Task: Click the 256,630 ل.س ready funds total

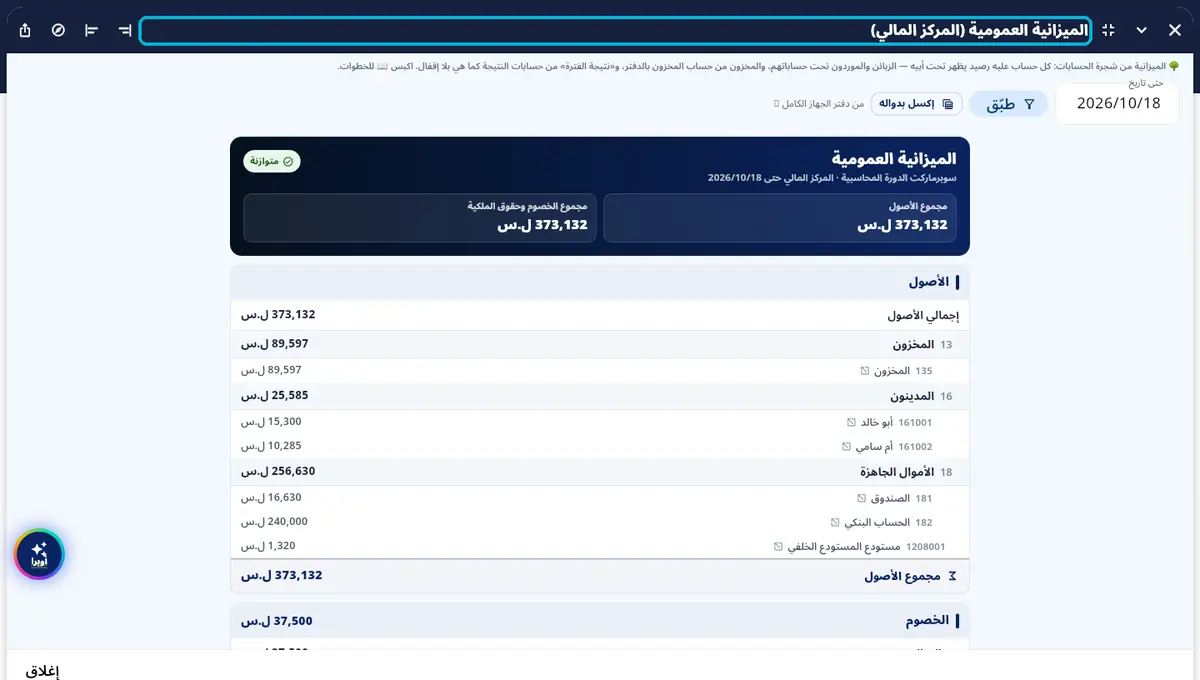Action: (278, 471)
